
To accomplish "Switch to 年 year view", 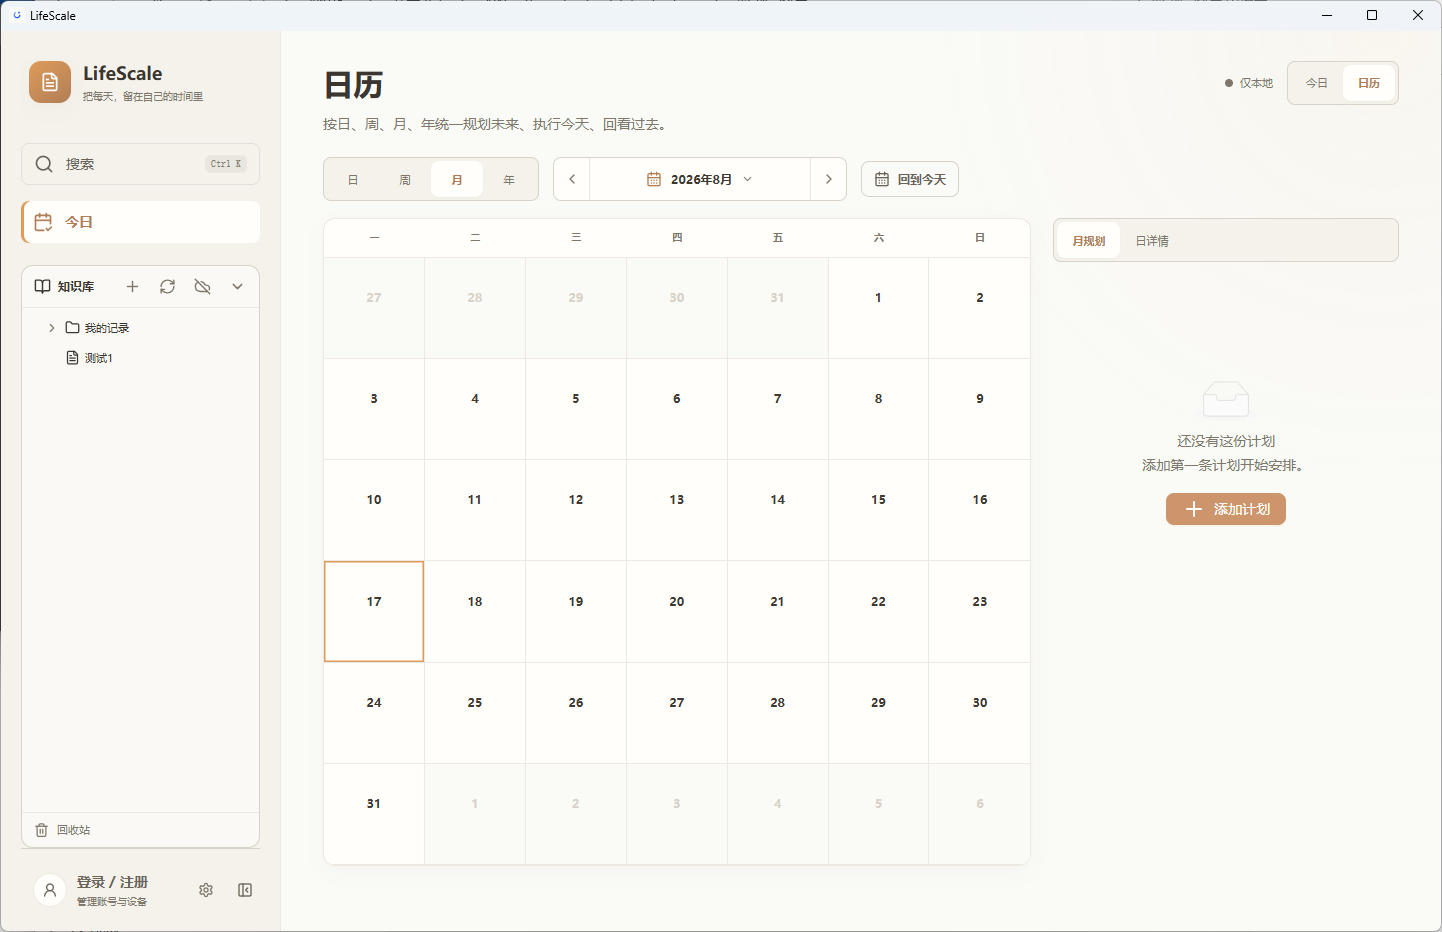I will pos(509,180).
